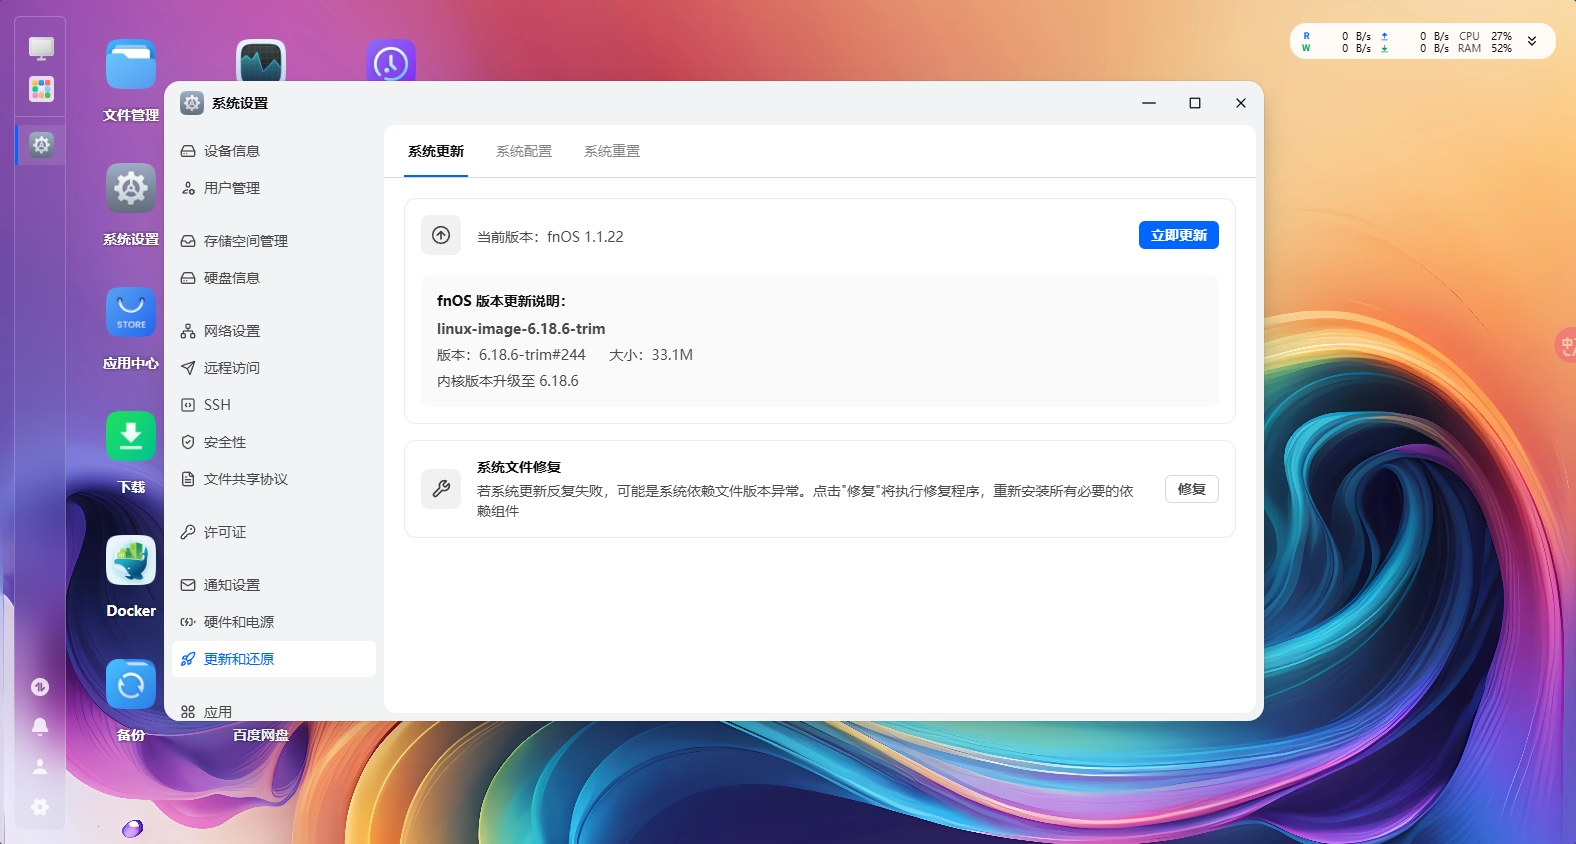Expand the resource monitor widget chevron

(1532, 41)
